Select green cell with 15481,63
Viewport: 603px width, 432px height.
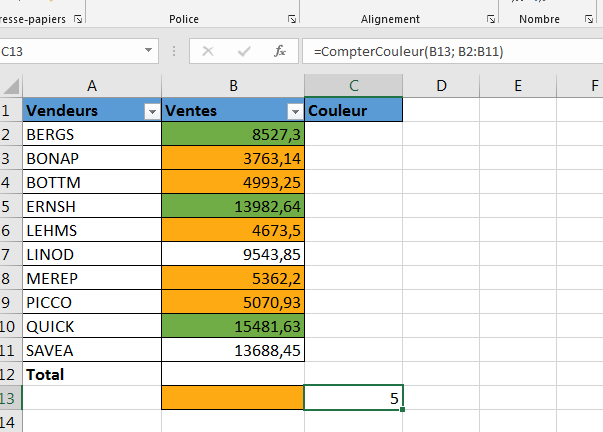click(233, 326)
